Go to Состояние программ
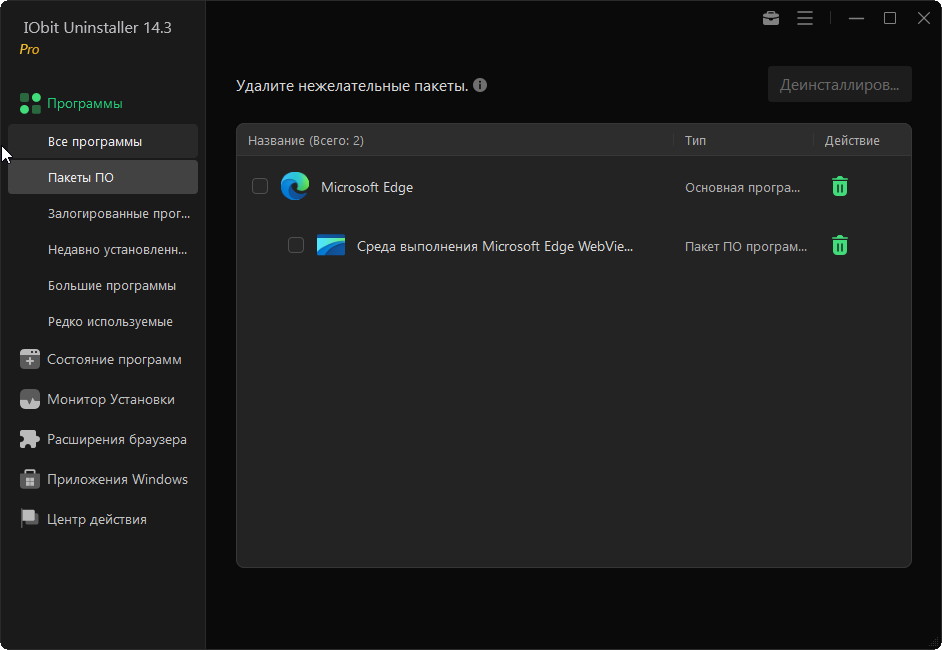This screenshot has width=942, height=650. [x=114, y=359]
